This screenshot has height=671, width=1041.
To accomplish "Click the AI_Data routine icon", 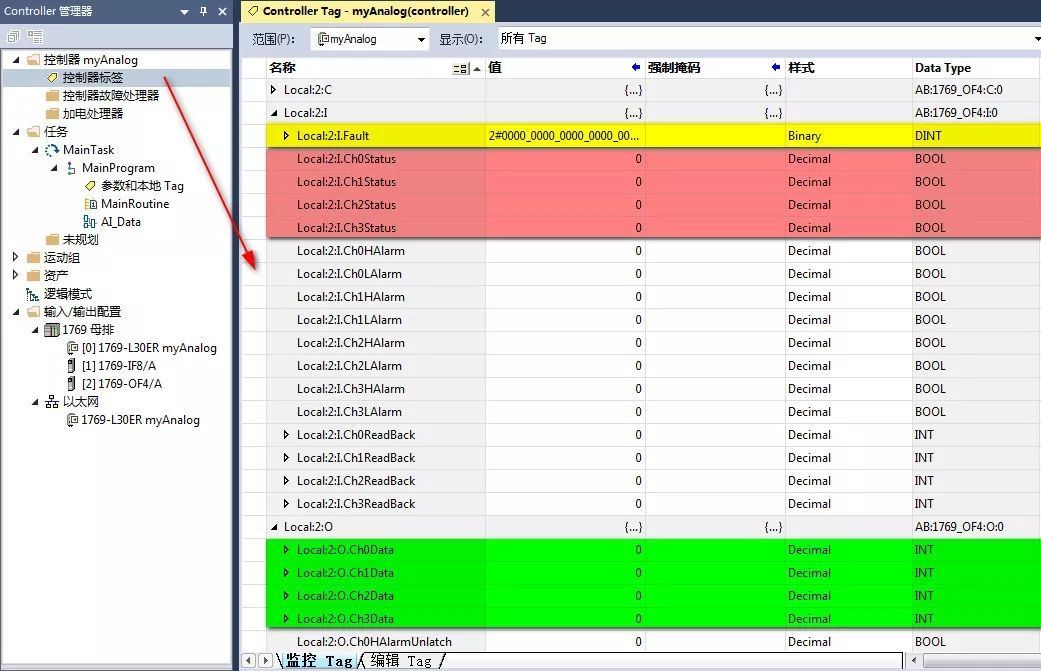I will coord(90,222).
